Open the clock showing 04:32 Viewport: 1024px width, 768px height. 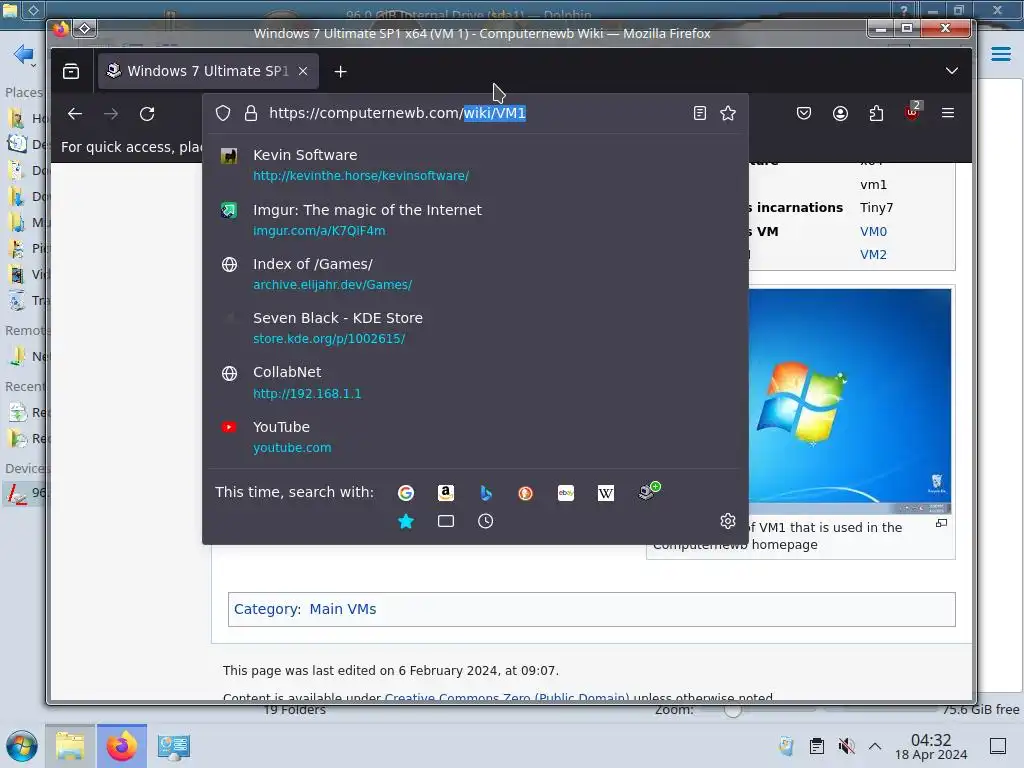pyautogui.click(x=931, y=746)
